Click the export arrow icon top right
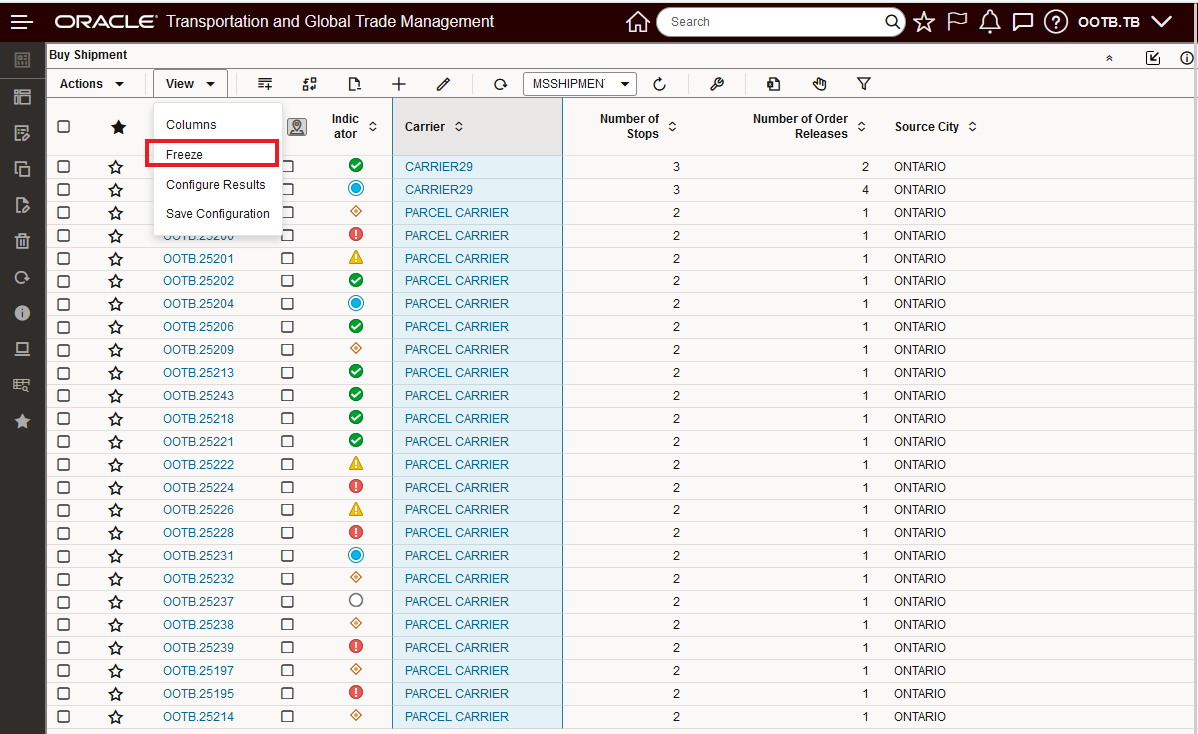Screen dimensions: 1198x734 pyautogui.click(x=1153, y=58)
